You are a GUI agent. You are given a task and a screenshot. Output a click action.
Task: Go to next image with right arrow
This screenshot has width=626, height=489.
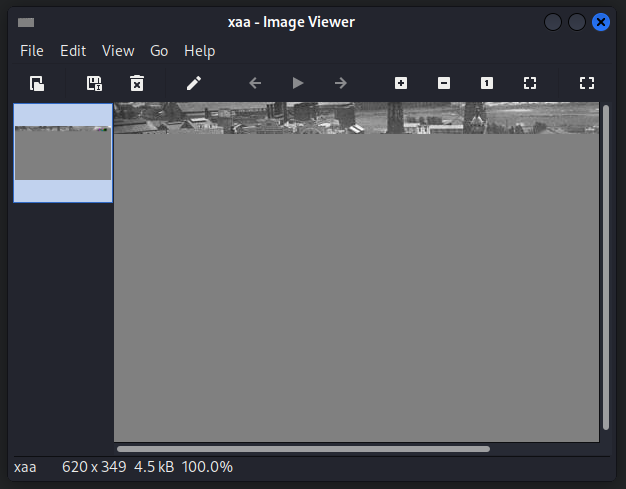(341, 83)
